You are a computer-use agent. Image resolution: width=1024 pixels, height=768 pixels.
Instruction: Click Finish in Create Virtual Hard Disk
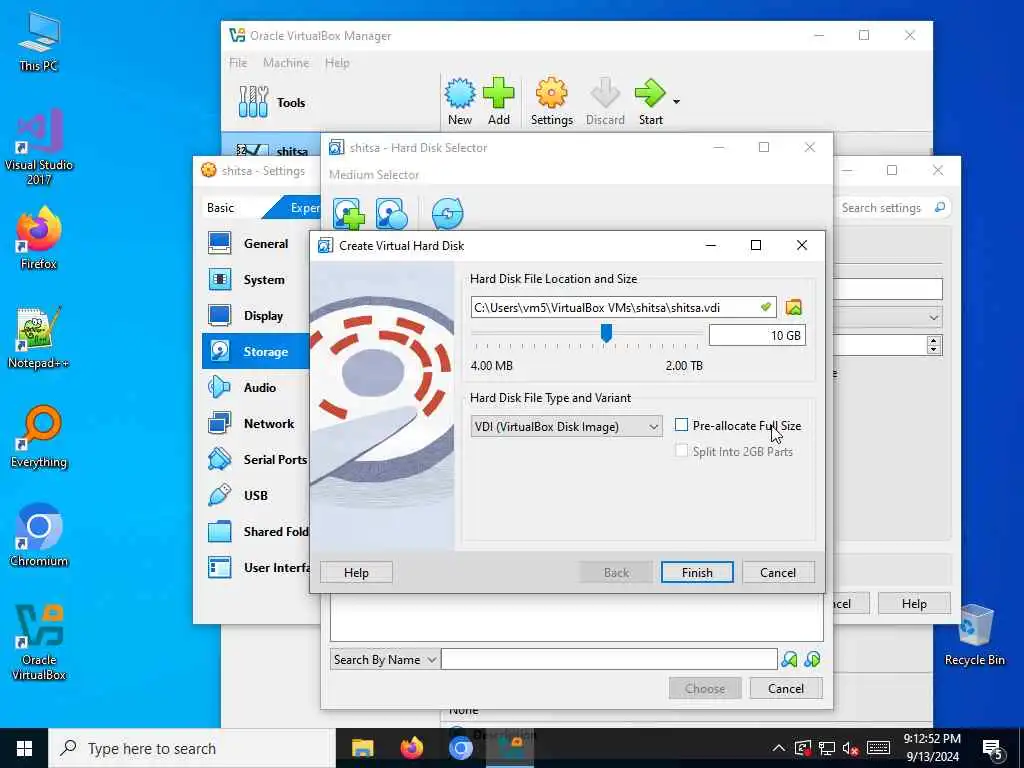click(x=697, y=572)
